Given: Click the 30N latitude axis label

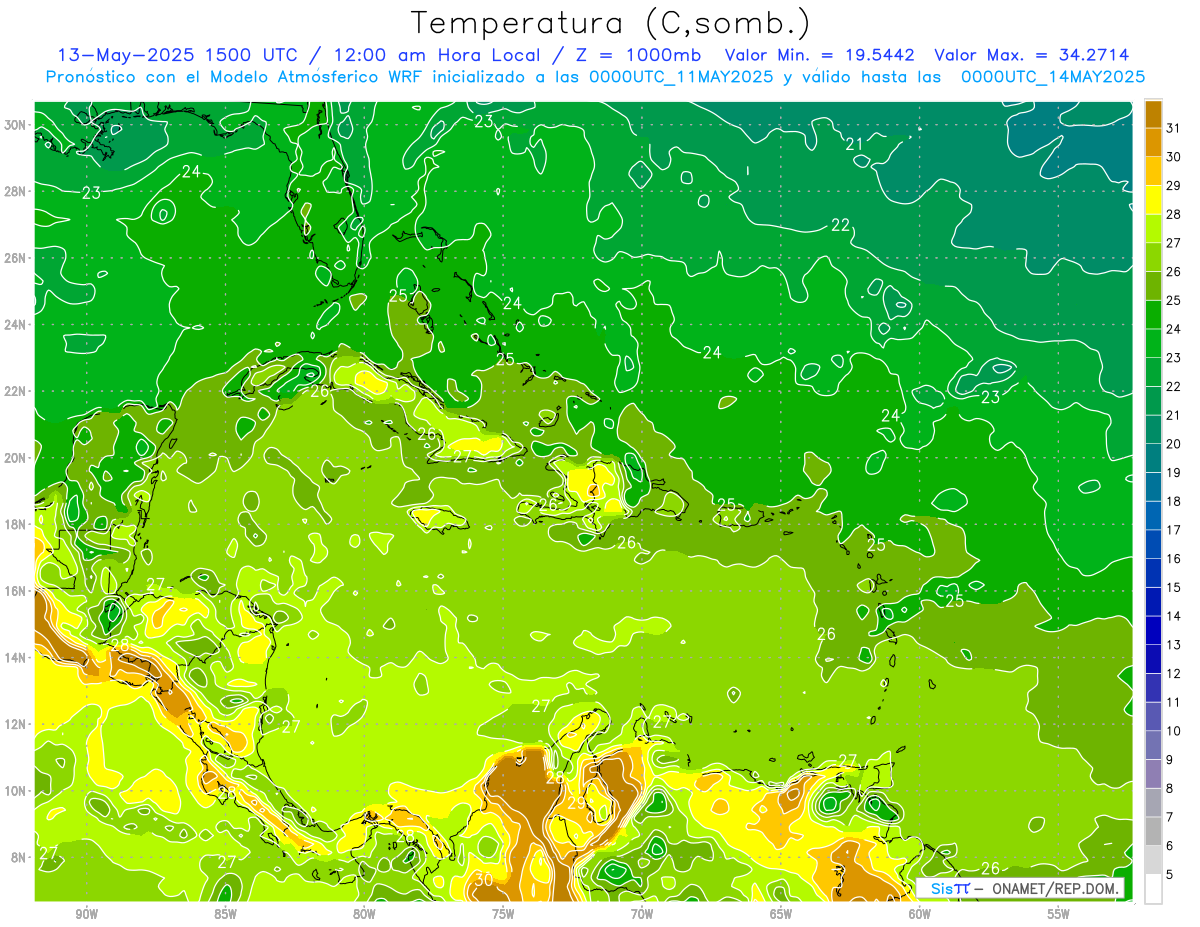Looking at the screenshot, I should click(16, 125).
